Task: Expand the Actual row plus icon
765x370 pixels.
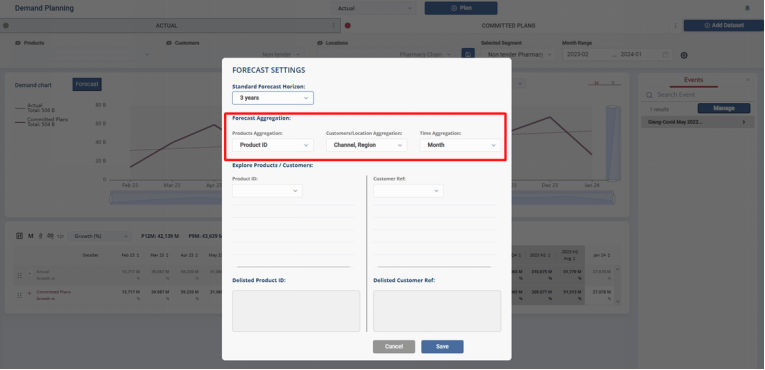Action: coord(29,272)
